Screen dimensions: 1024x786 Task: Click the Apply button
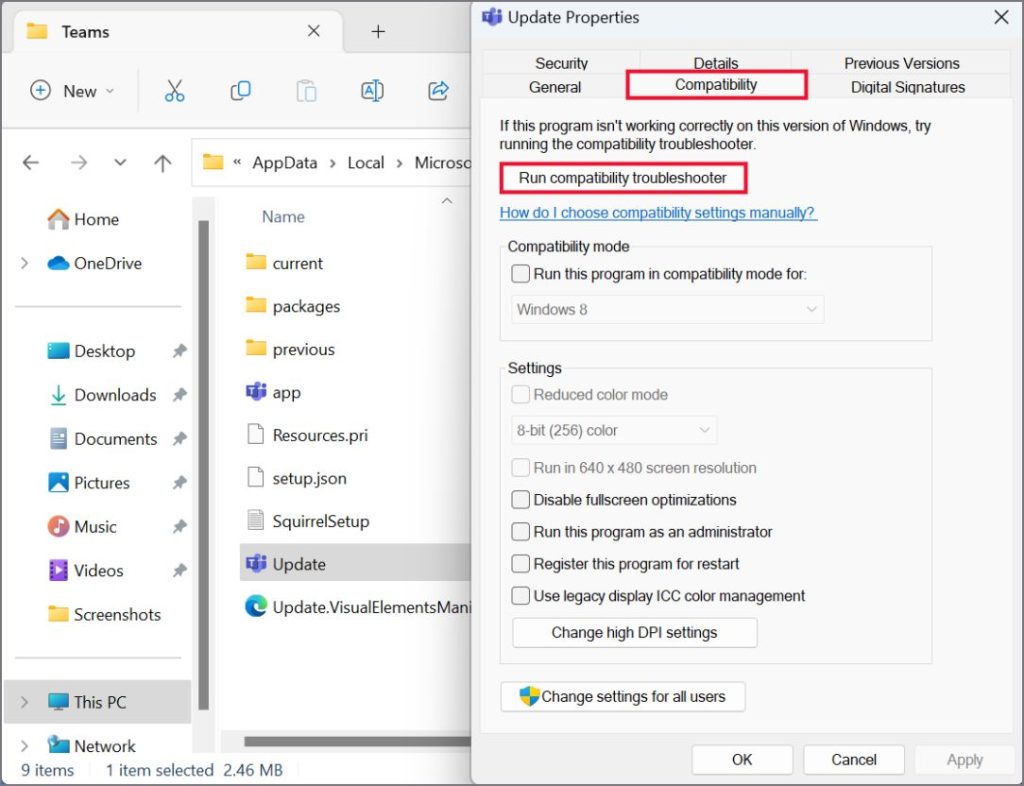pyautogui.click(x=965, y=759)
